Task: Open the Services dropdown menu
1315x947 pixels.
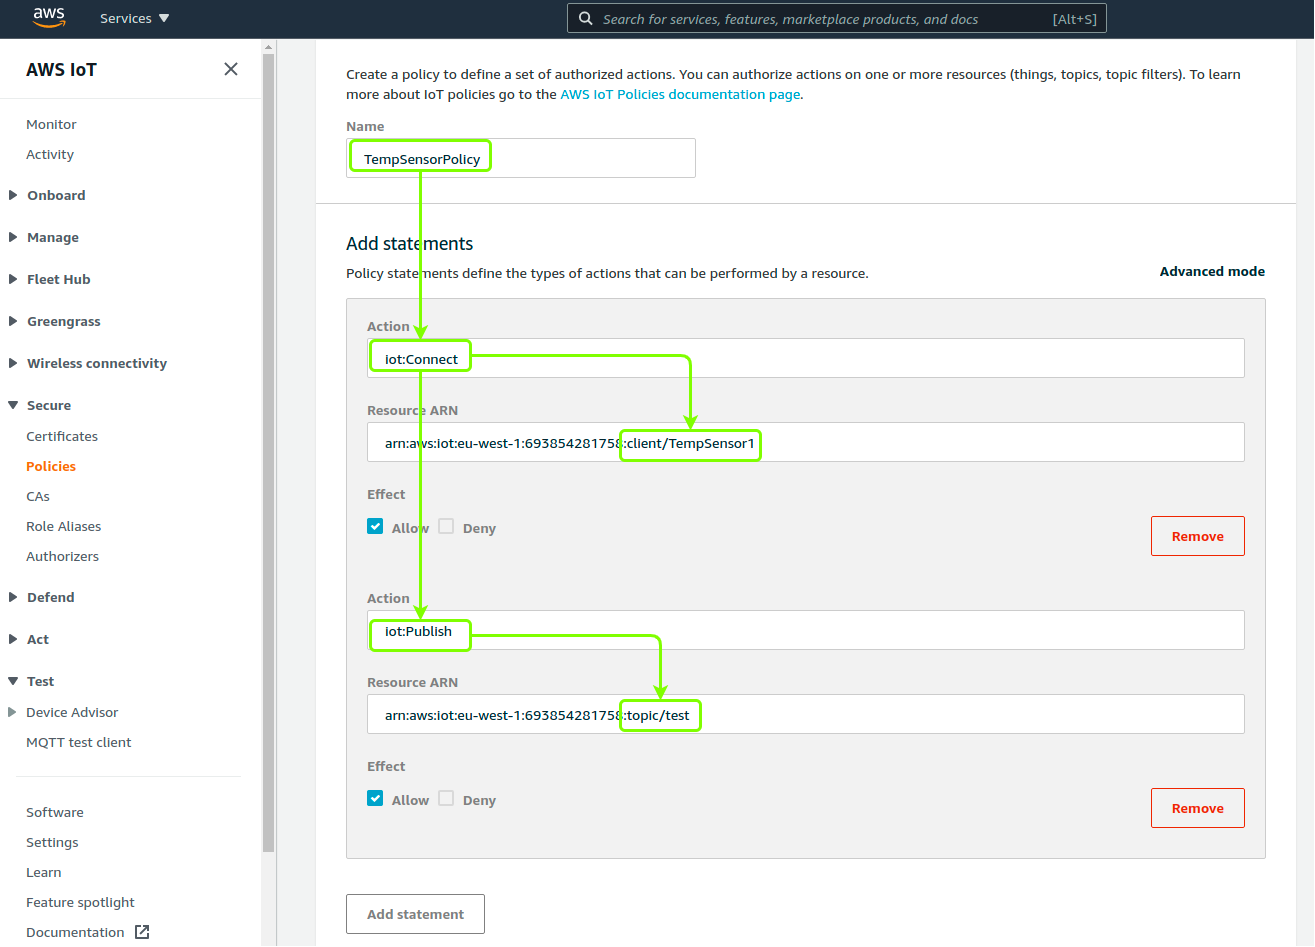Action: (x=135, y=18)
